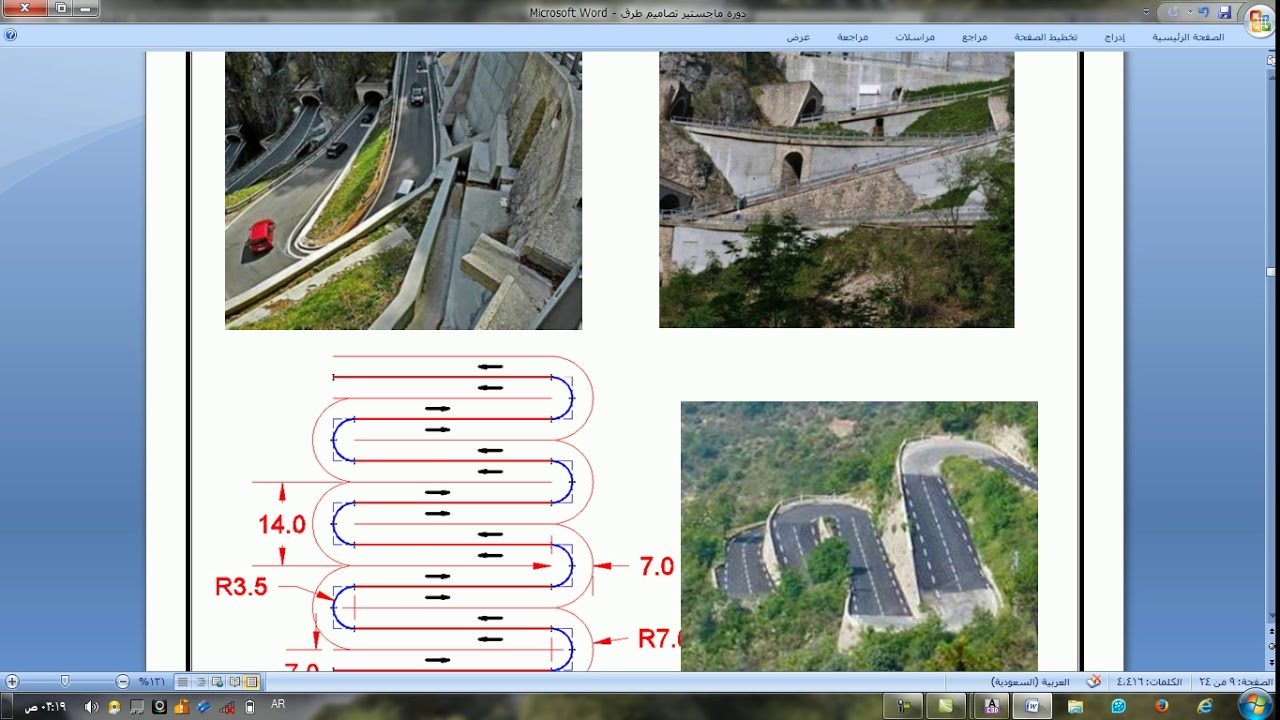Viewport: 1280px width, 720px height.
Task: Open word count from الكلمات status entry
Action: (1148, 682)
